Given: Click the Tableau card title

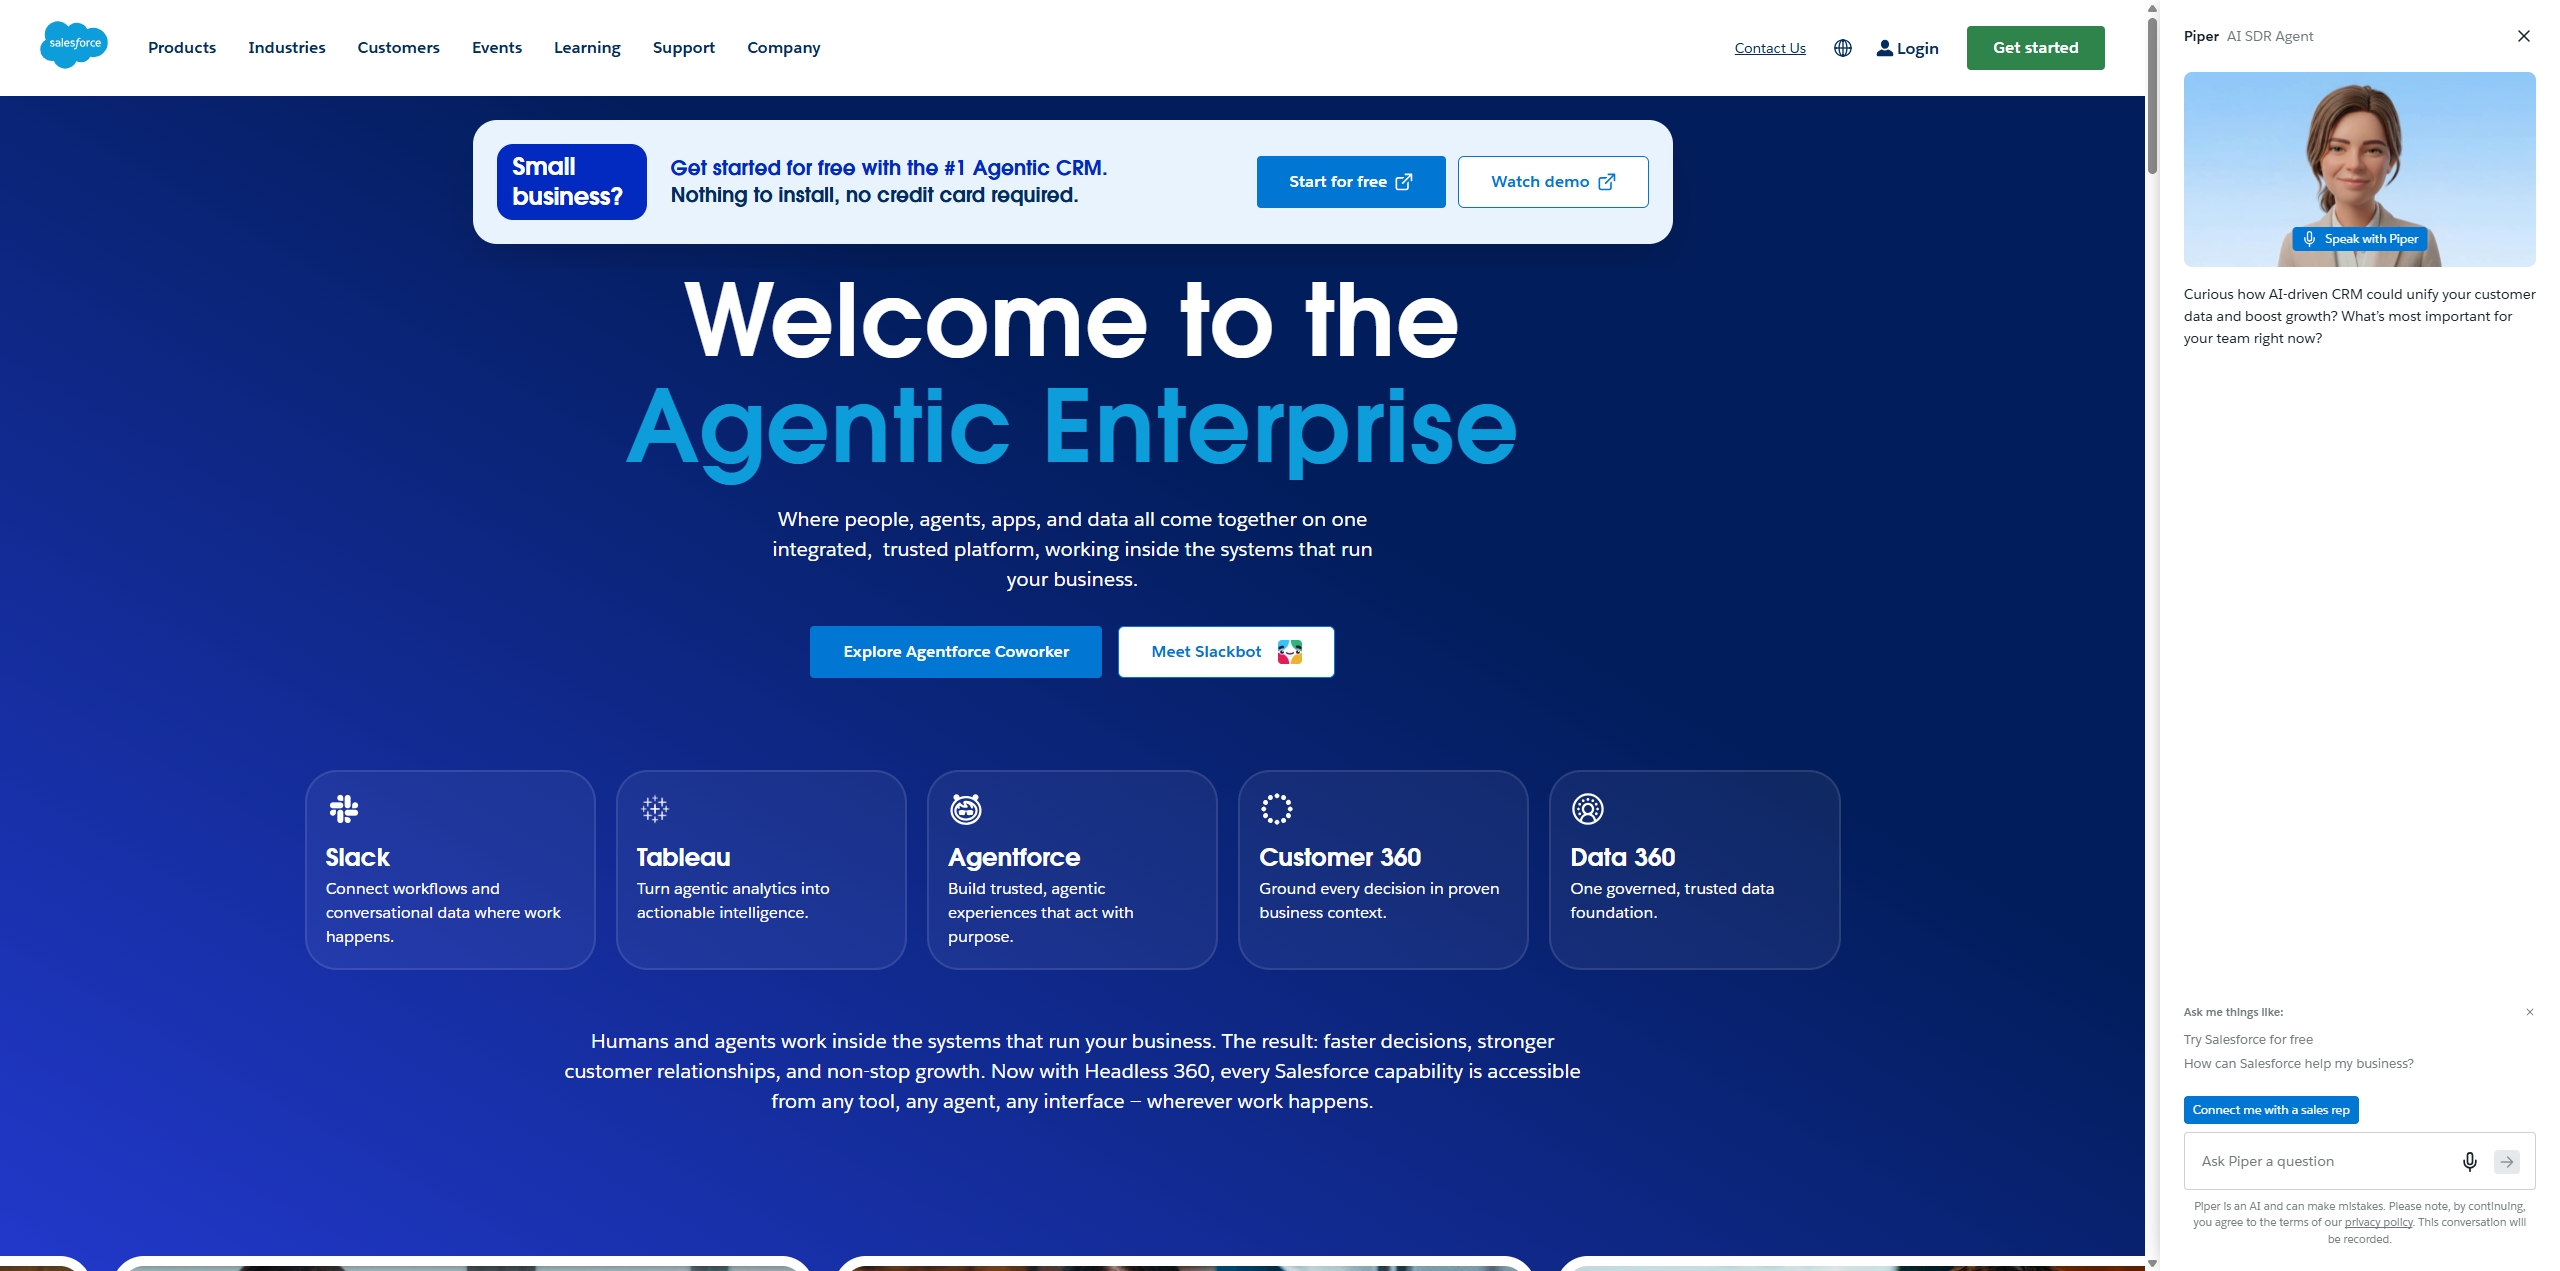Looking at the screenshot, I should click(684, 858).
